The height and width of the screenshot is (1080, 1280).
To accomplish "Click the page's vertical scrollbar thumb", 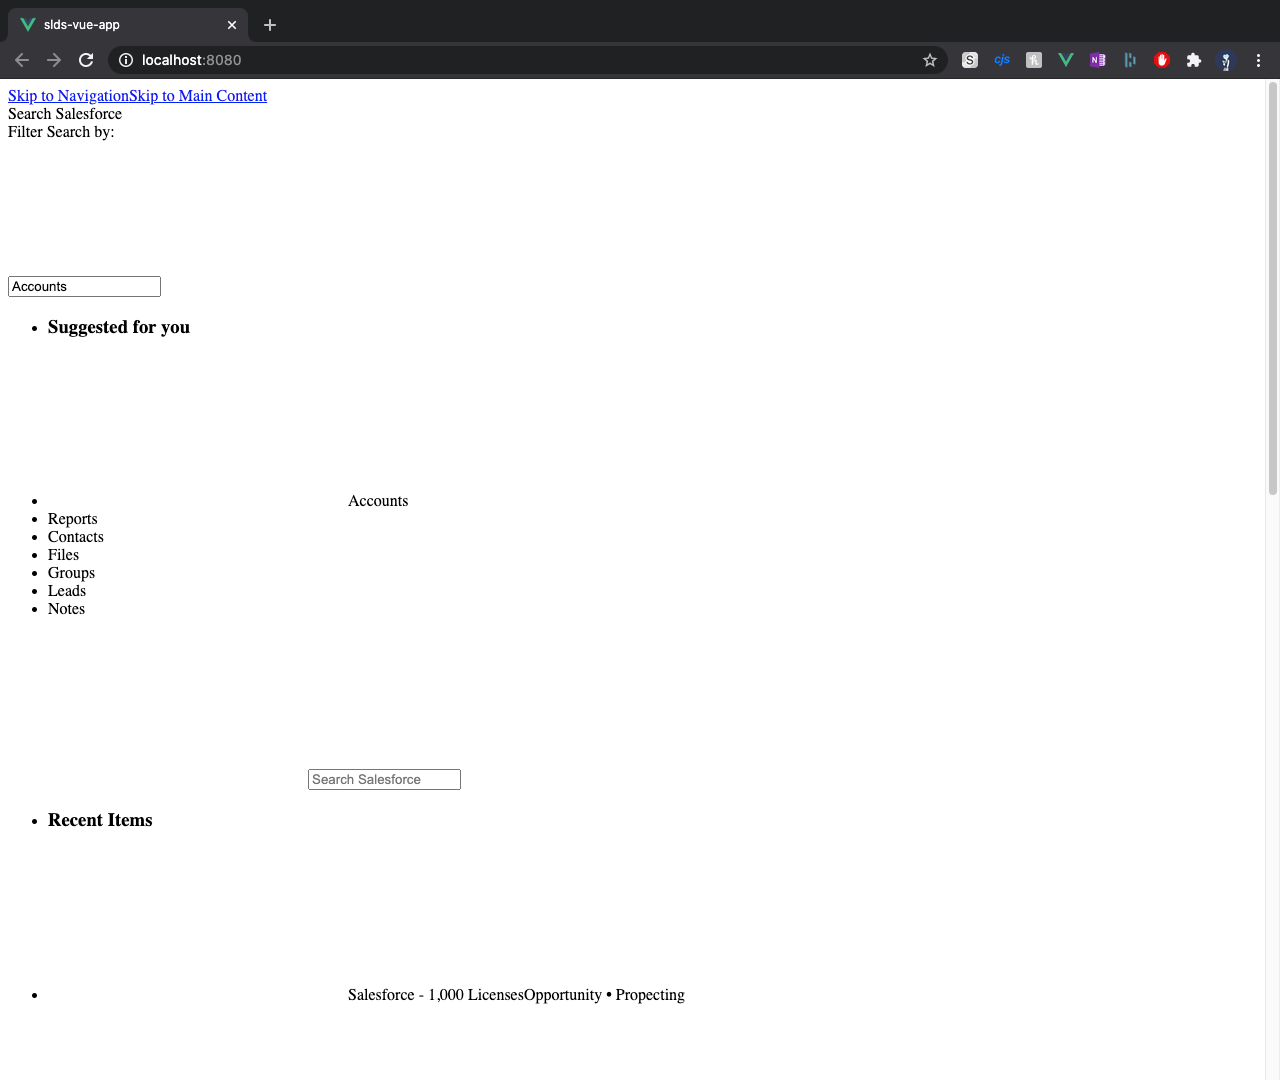I will click(1273, 288).
